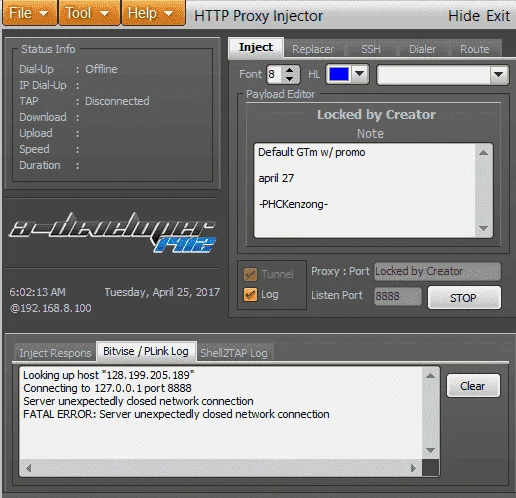Open the Shell2TAP Log tab
The height and width of the screenshot is (498, 516).
point(234,353)
